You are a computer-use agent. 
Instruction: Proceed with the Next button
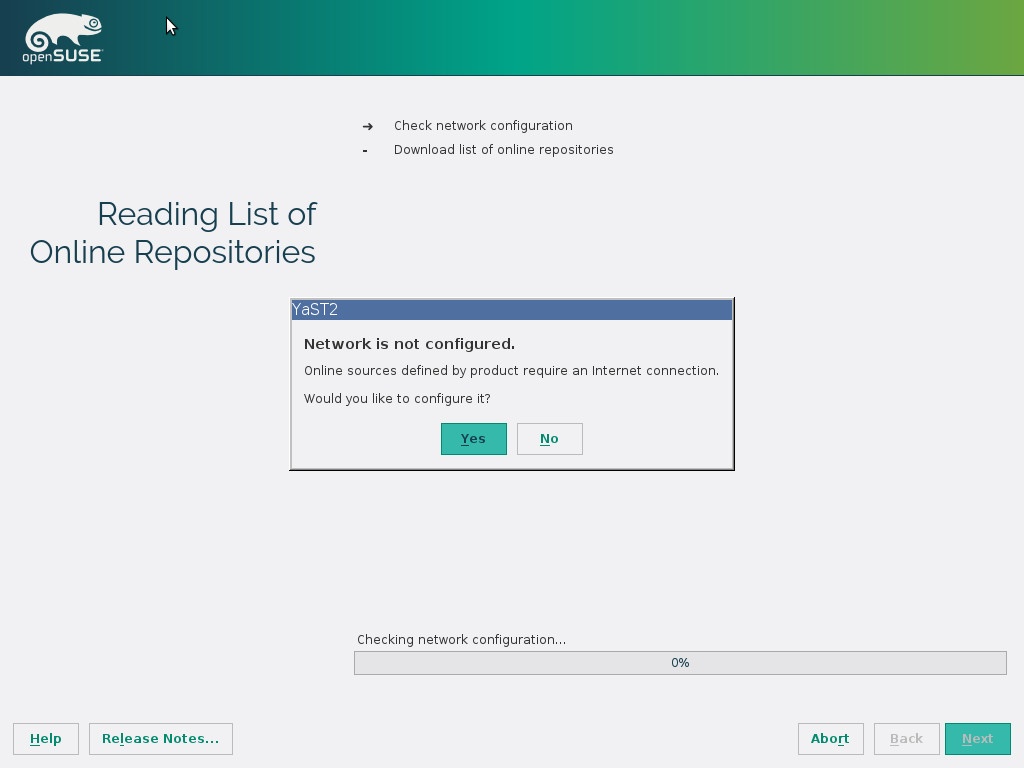977,739
